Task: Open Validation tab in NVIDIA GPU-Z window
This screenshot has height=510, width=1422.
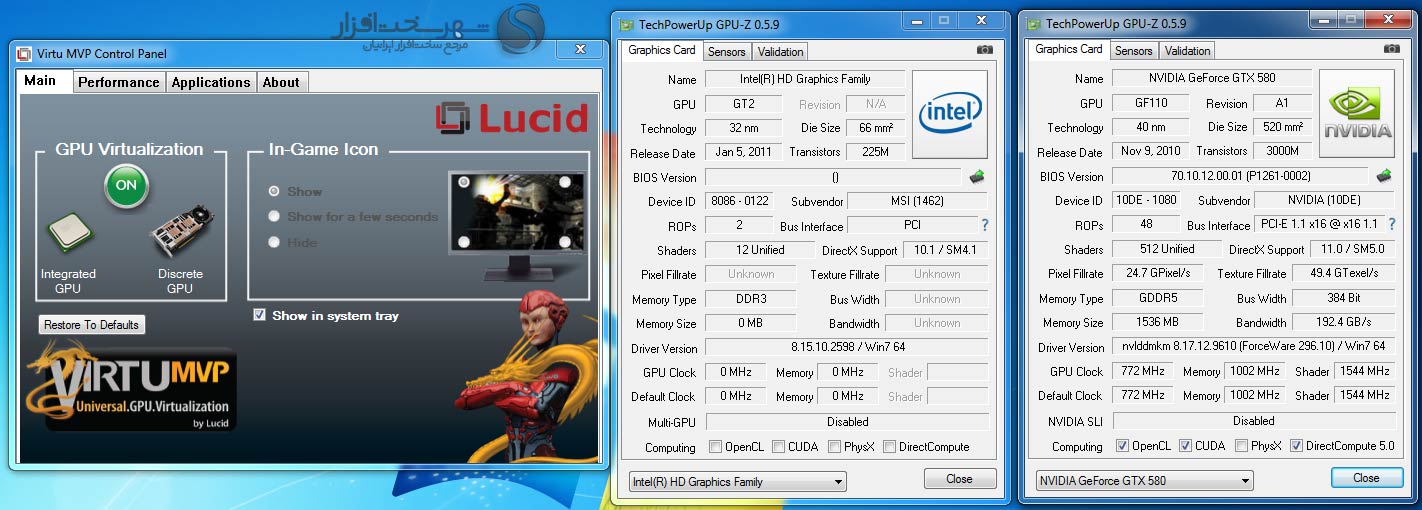Action: tap(1187, 51)
